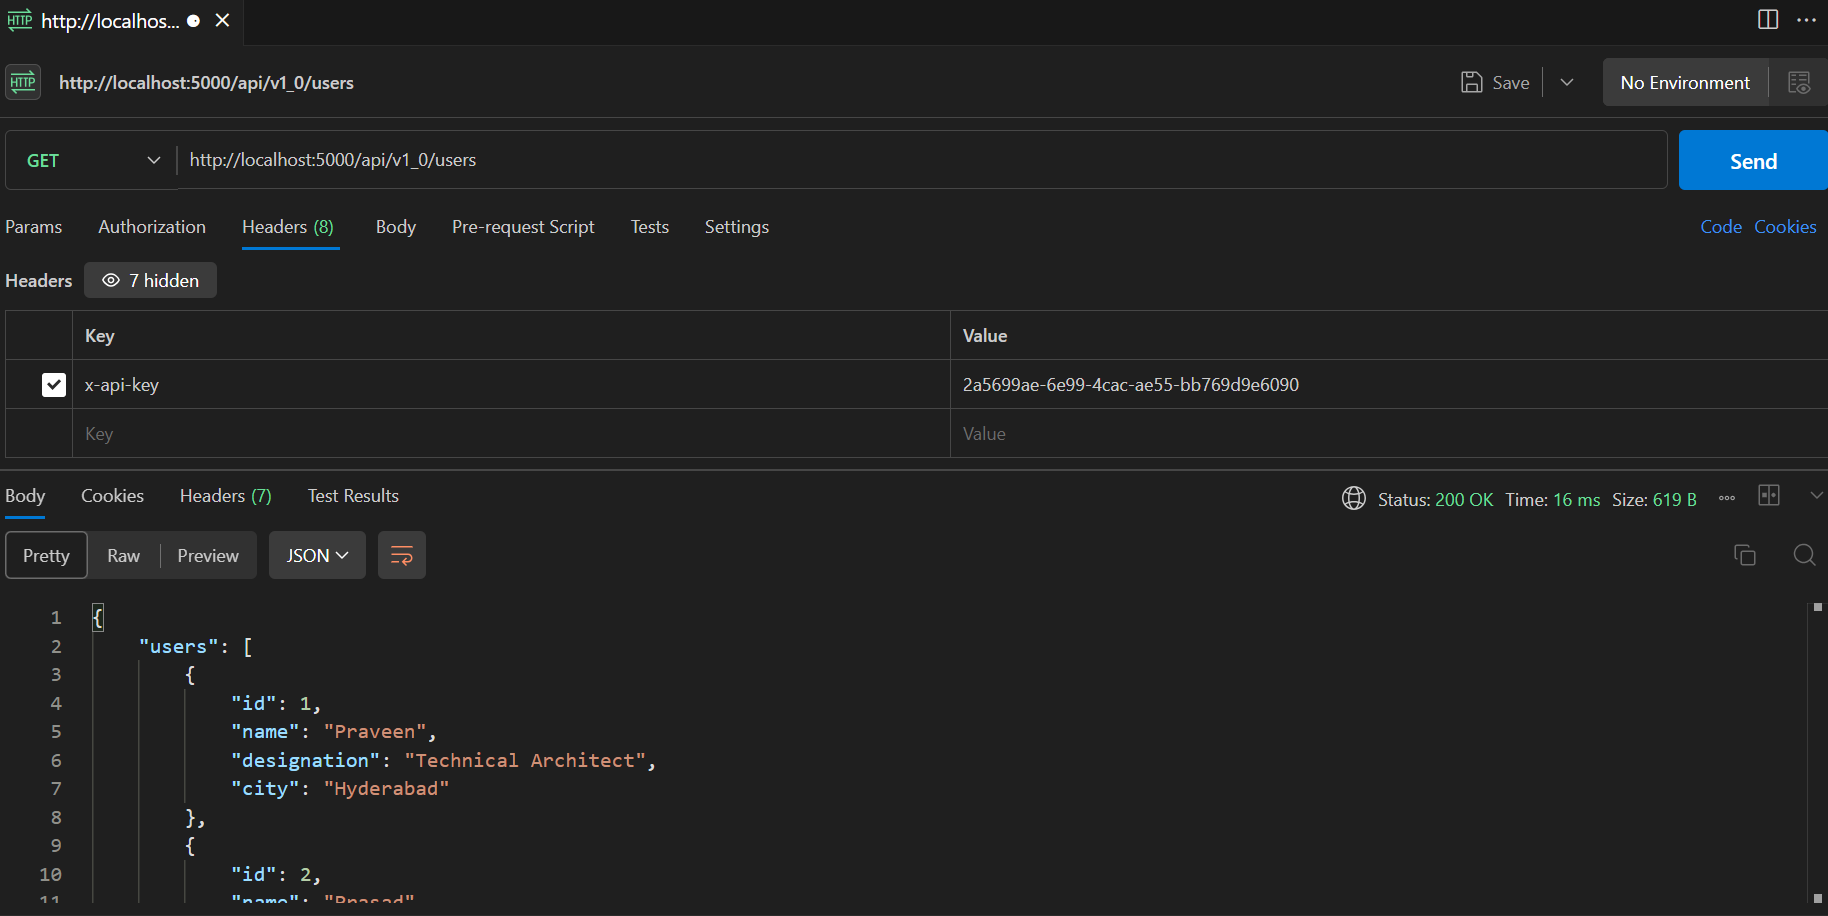The height and width of the screenshot is (916, 1828).
Task: Open the JSON format dropdown
Action: point(317,555)
